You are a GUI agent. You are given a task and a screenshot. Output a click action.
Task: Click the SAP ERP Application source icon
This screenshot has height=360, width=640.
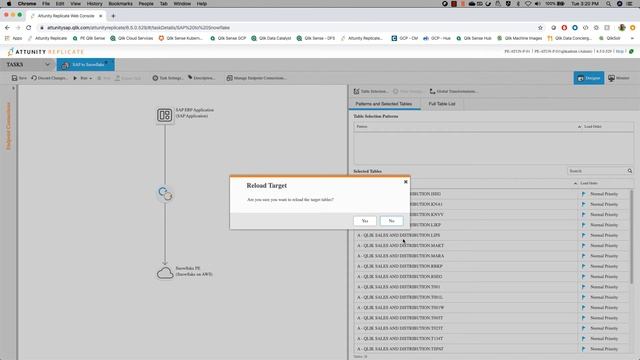point(164,115)
